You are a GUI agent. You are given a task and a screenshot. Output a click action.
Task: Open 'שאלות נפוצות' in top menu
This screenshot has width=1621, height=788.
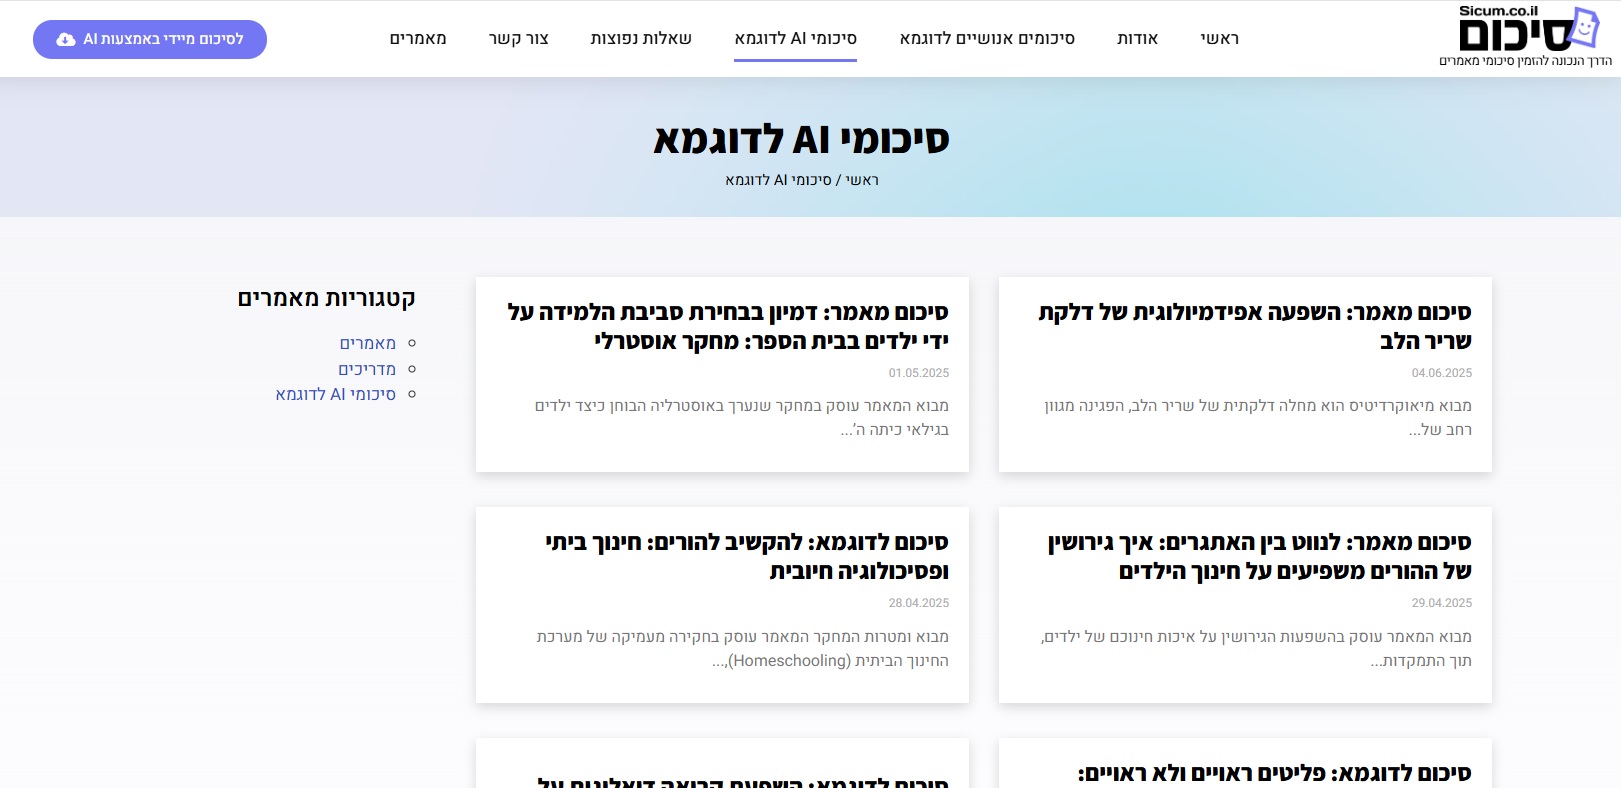(x=640, y=39)
